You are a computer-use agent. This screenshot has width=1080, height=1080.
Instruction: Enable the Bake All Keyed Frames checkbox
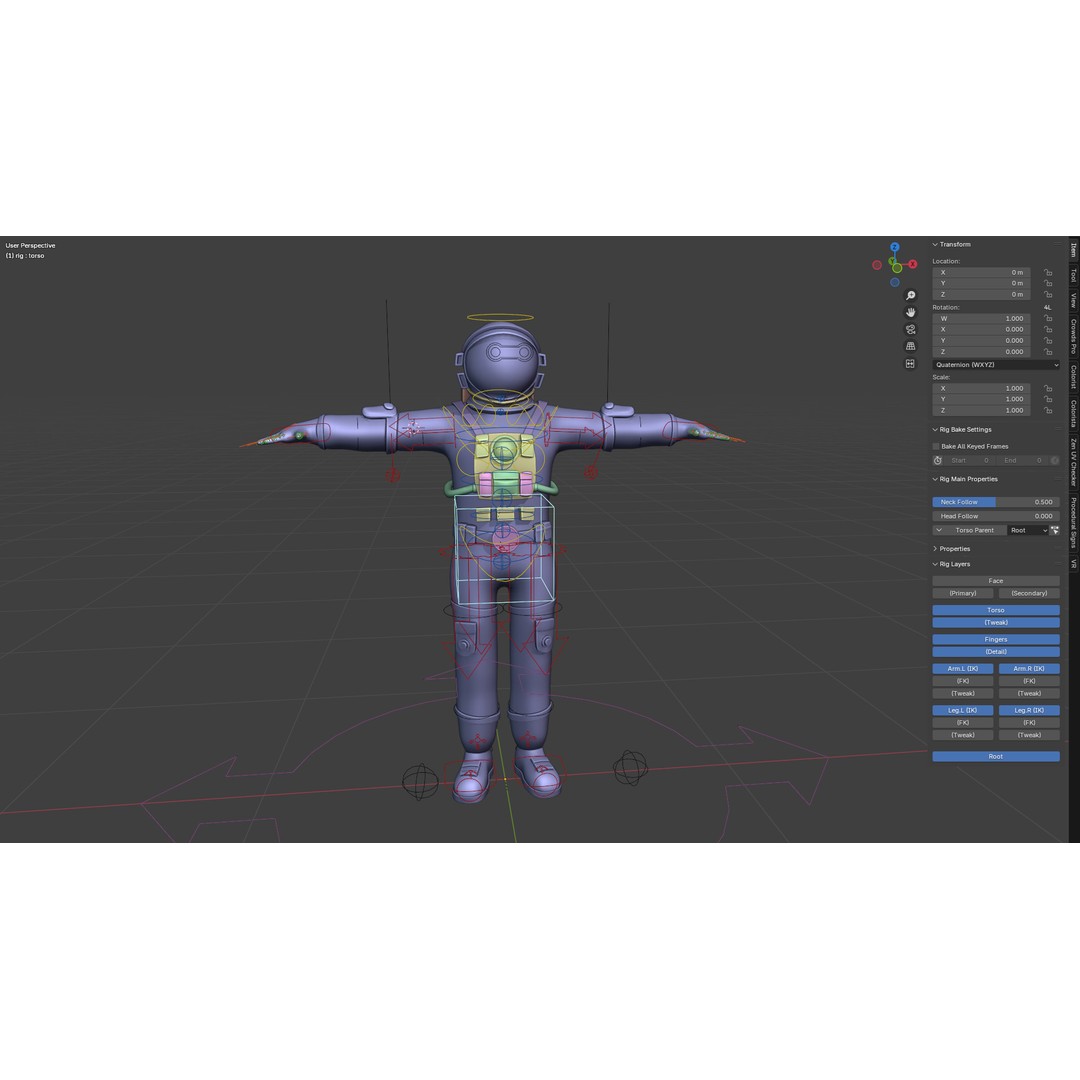[x=936, y=446]
